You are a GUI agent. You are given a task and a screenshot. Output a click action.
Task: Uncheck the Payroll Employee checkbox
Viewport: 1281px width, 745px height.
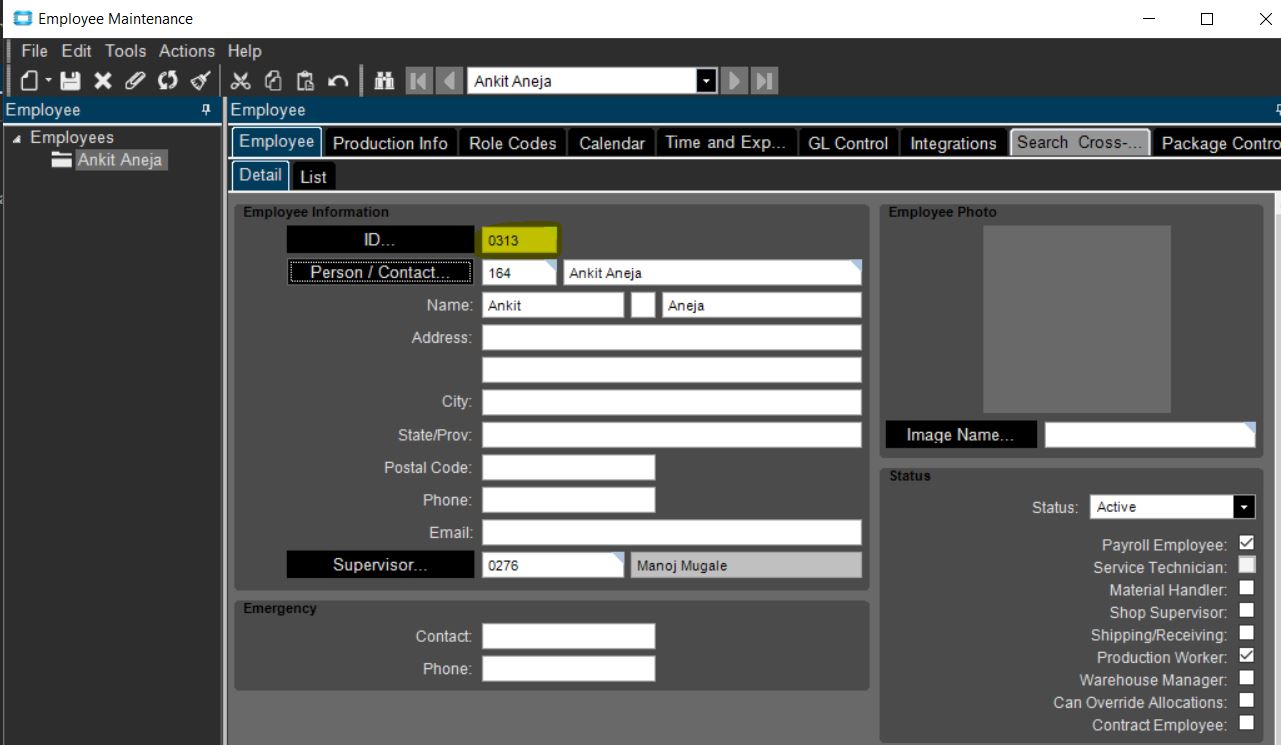1246,543
